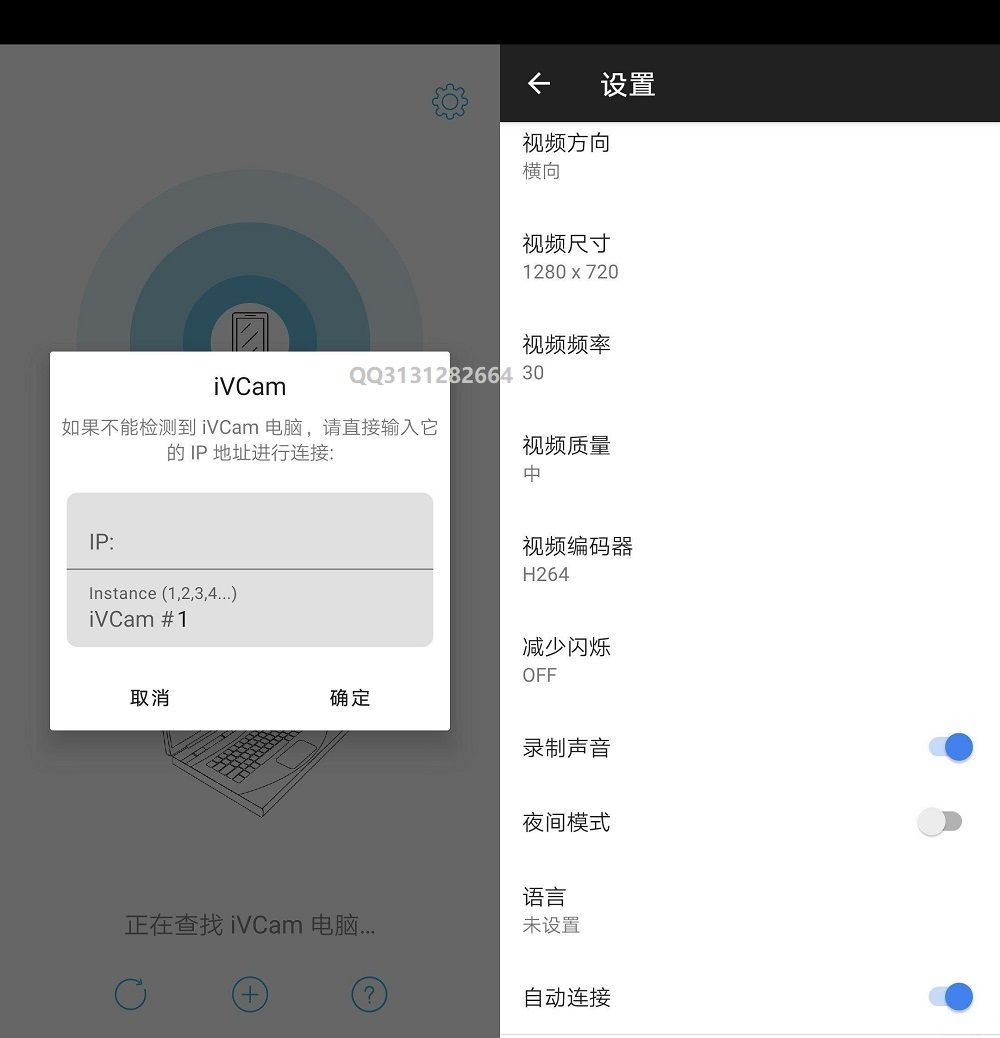Open the 减少闪烁 setting
The image size is (1000, 1038).
[750, 660]
